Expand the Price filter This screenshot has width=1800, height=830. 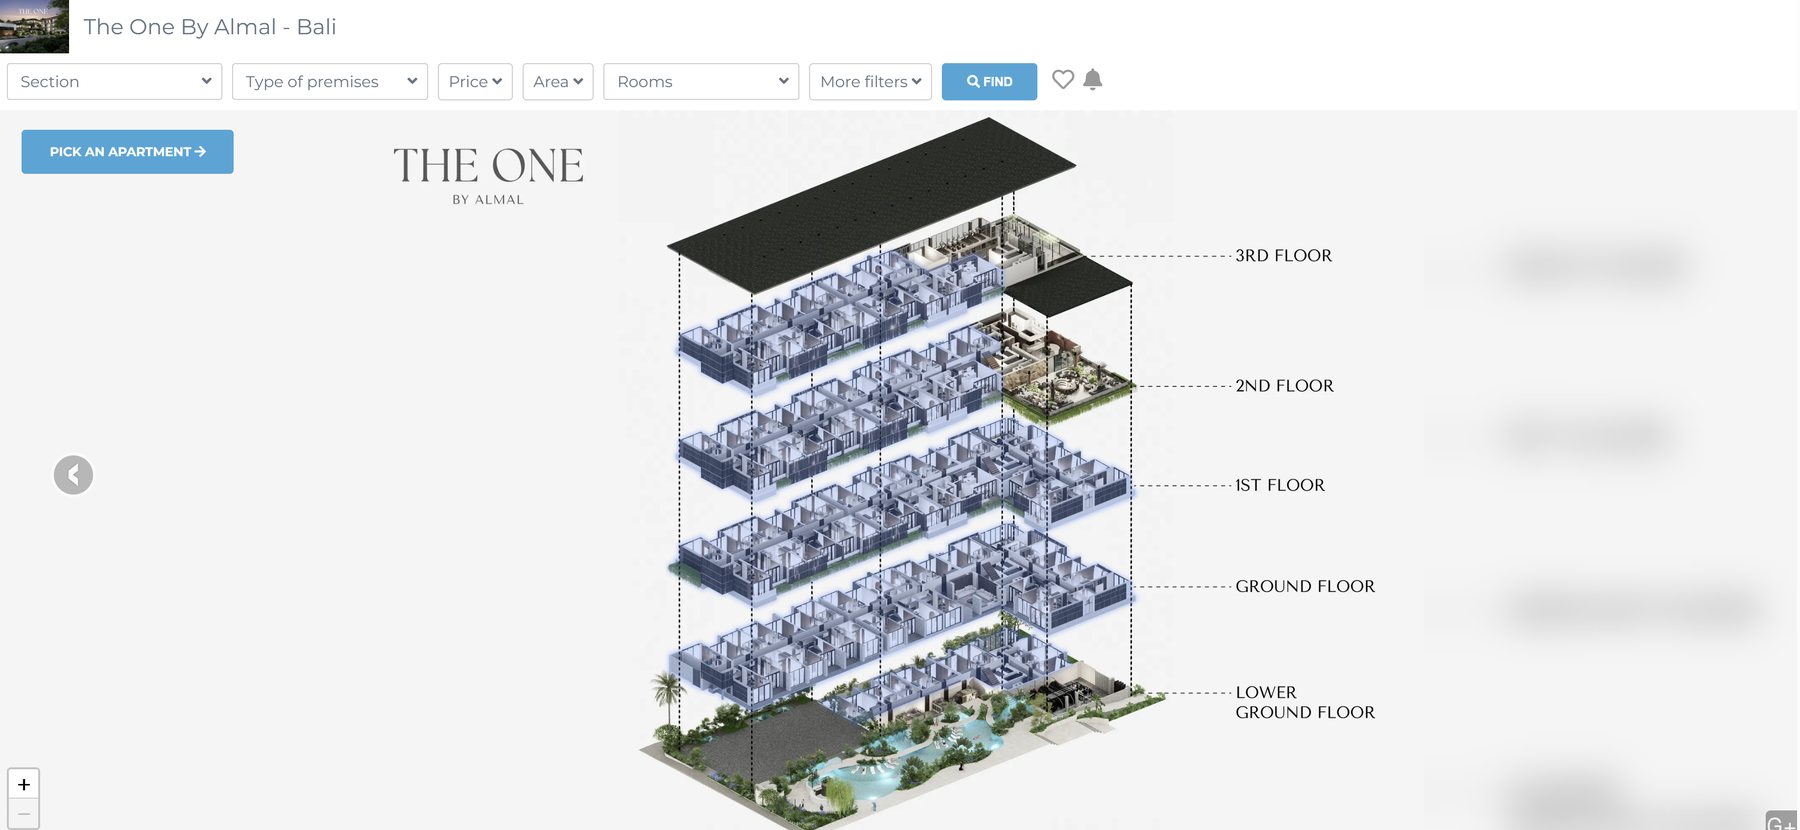[475, 82]
